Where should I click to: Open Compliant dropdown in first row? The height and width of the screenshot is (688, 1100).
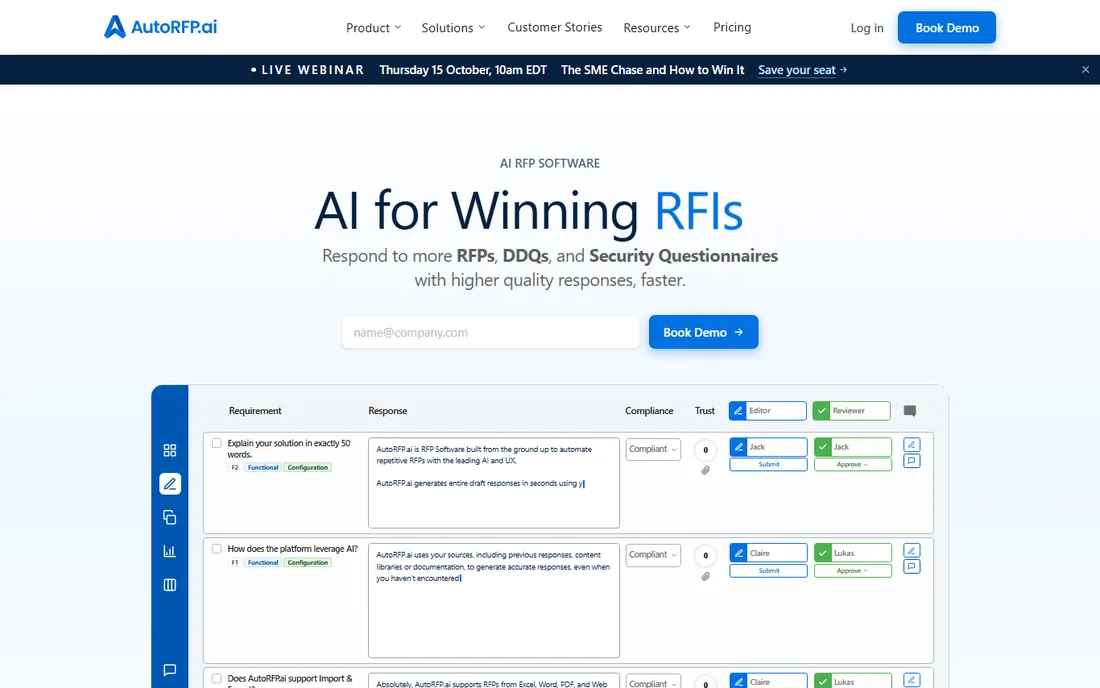[x=653, y=449]
